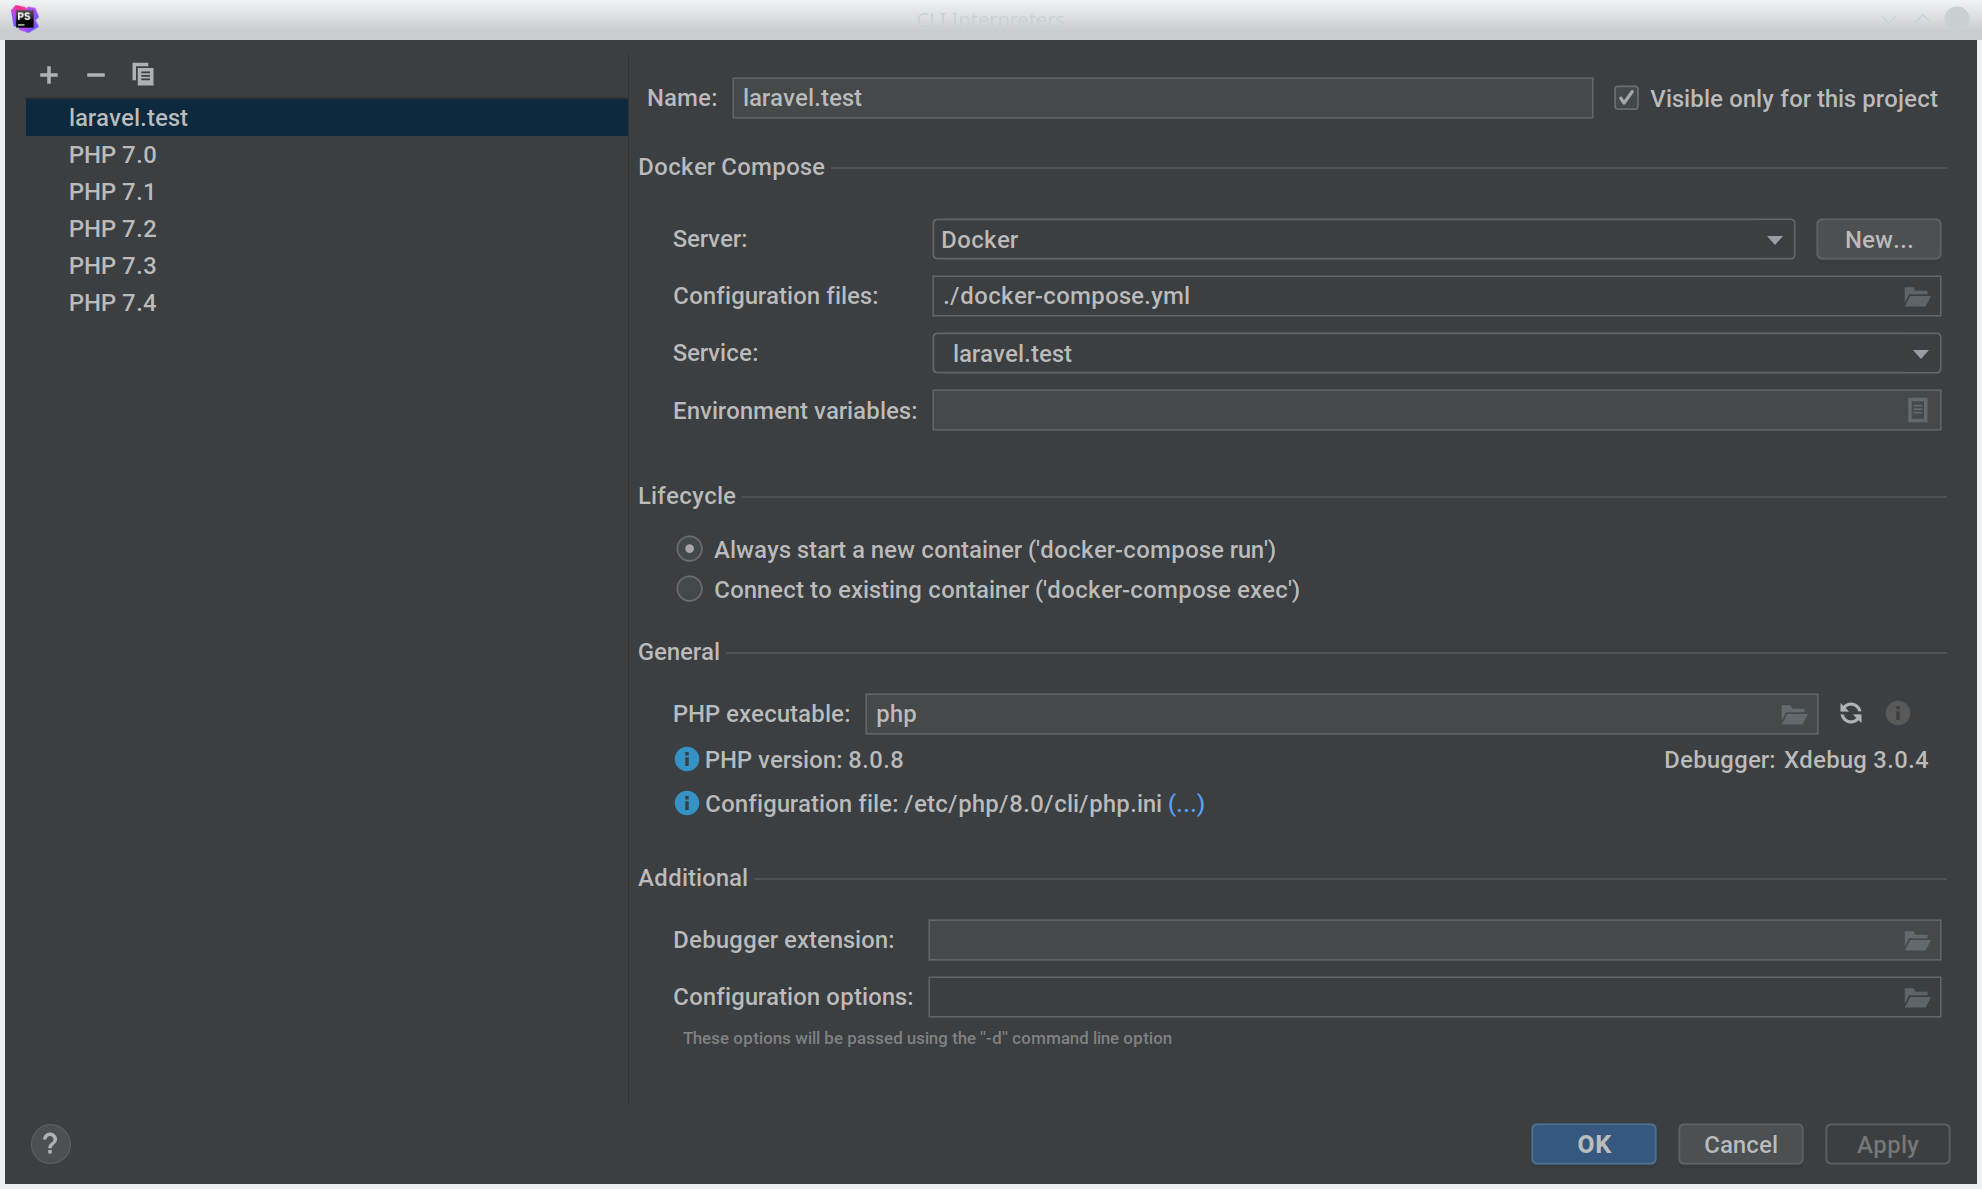
Task: Click the PHP version: 8.0.8 text
Action: tap(804, 760)
